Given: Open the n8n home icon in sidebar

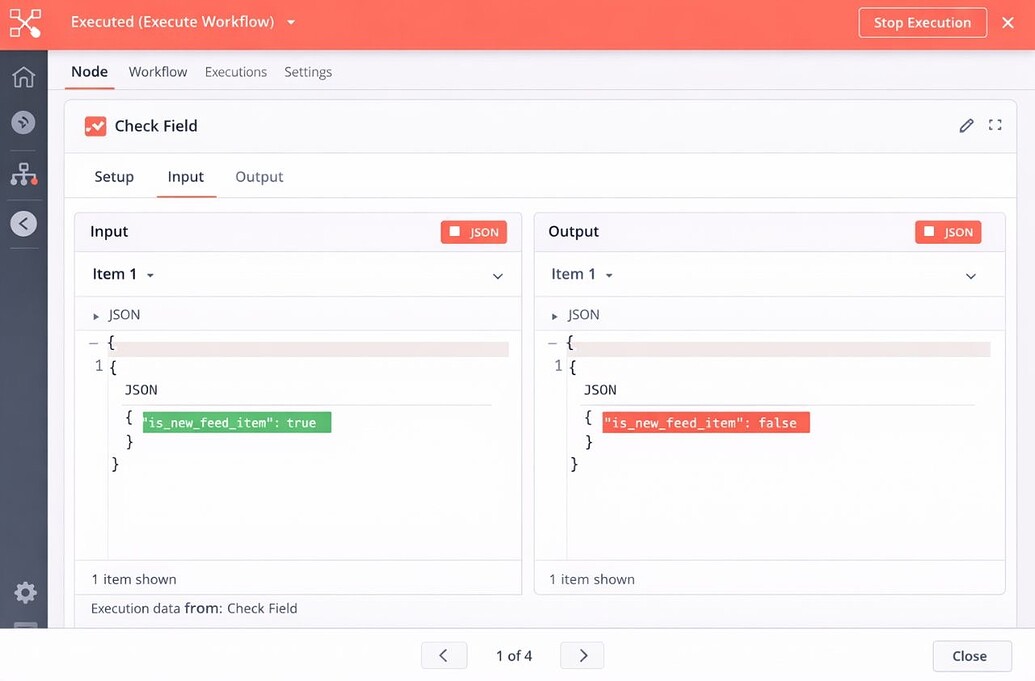Looking at the screenshot, I should point(24,74).
